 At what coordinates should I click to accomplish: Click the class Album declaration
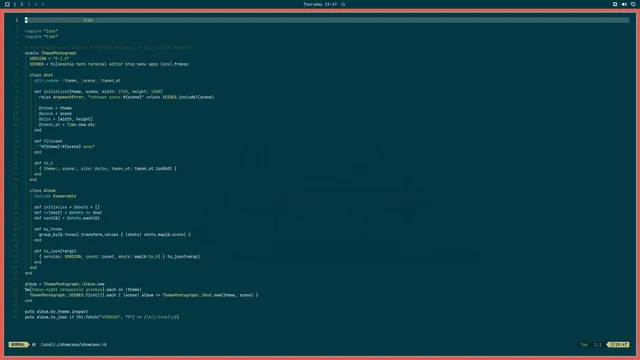(42, 191)
